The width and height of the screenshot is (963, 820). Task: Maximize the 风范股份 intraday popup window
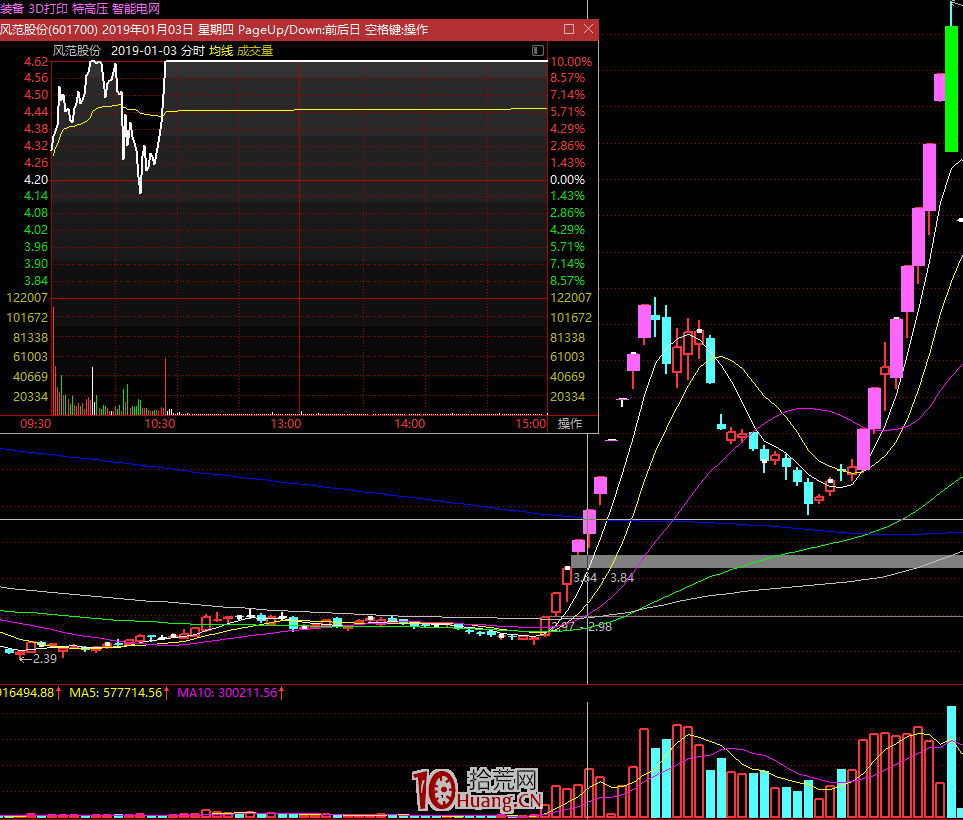(568, 29)
